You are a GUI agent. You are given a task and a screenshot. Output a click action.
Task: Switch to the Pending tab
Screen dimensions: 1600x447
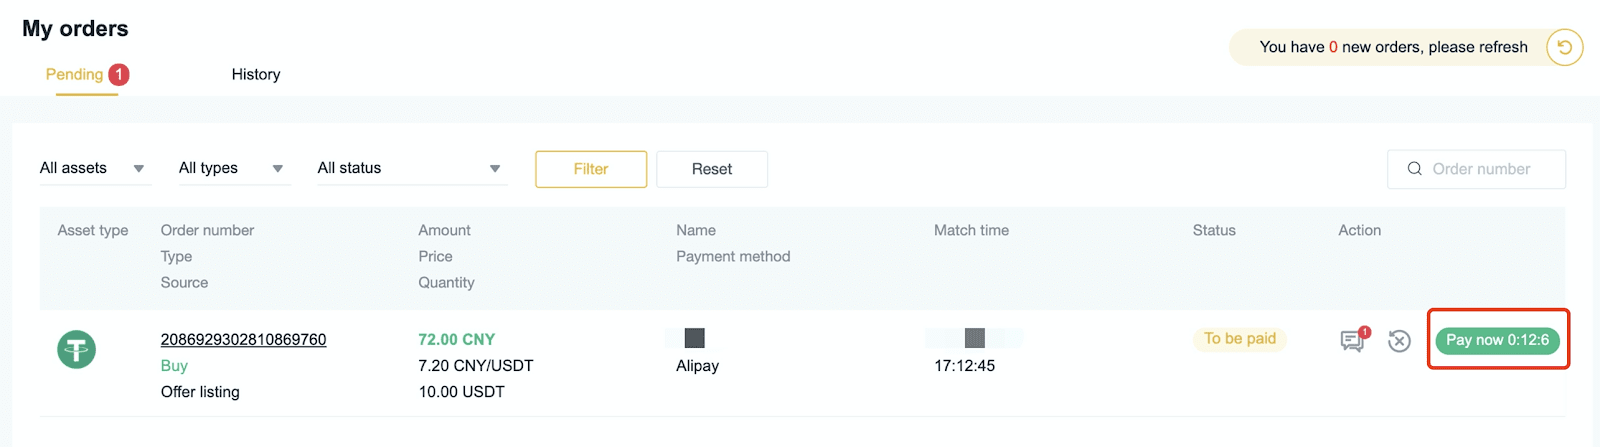(75, 74)
